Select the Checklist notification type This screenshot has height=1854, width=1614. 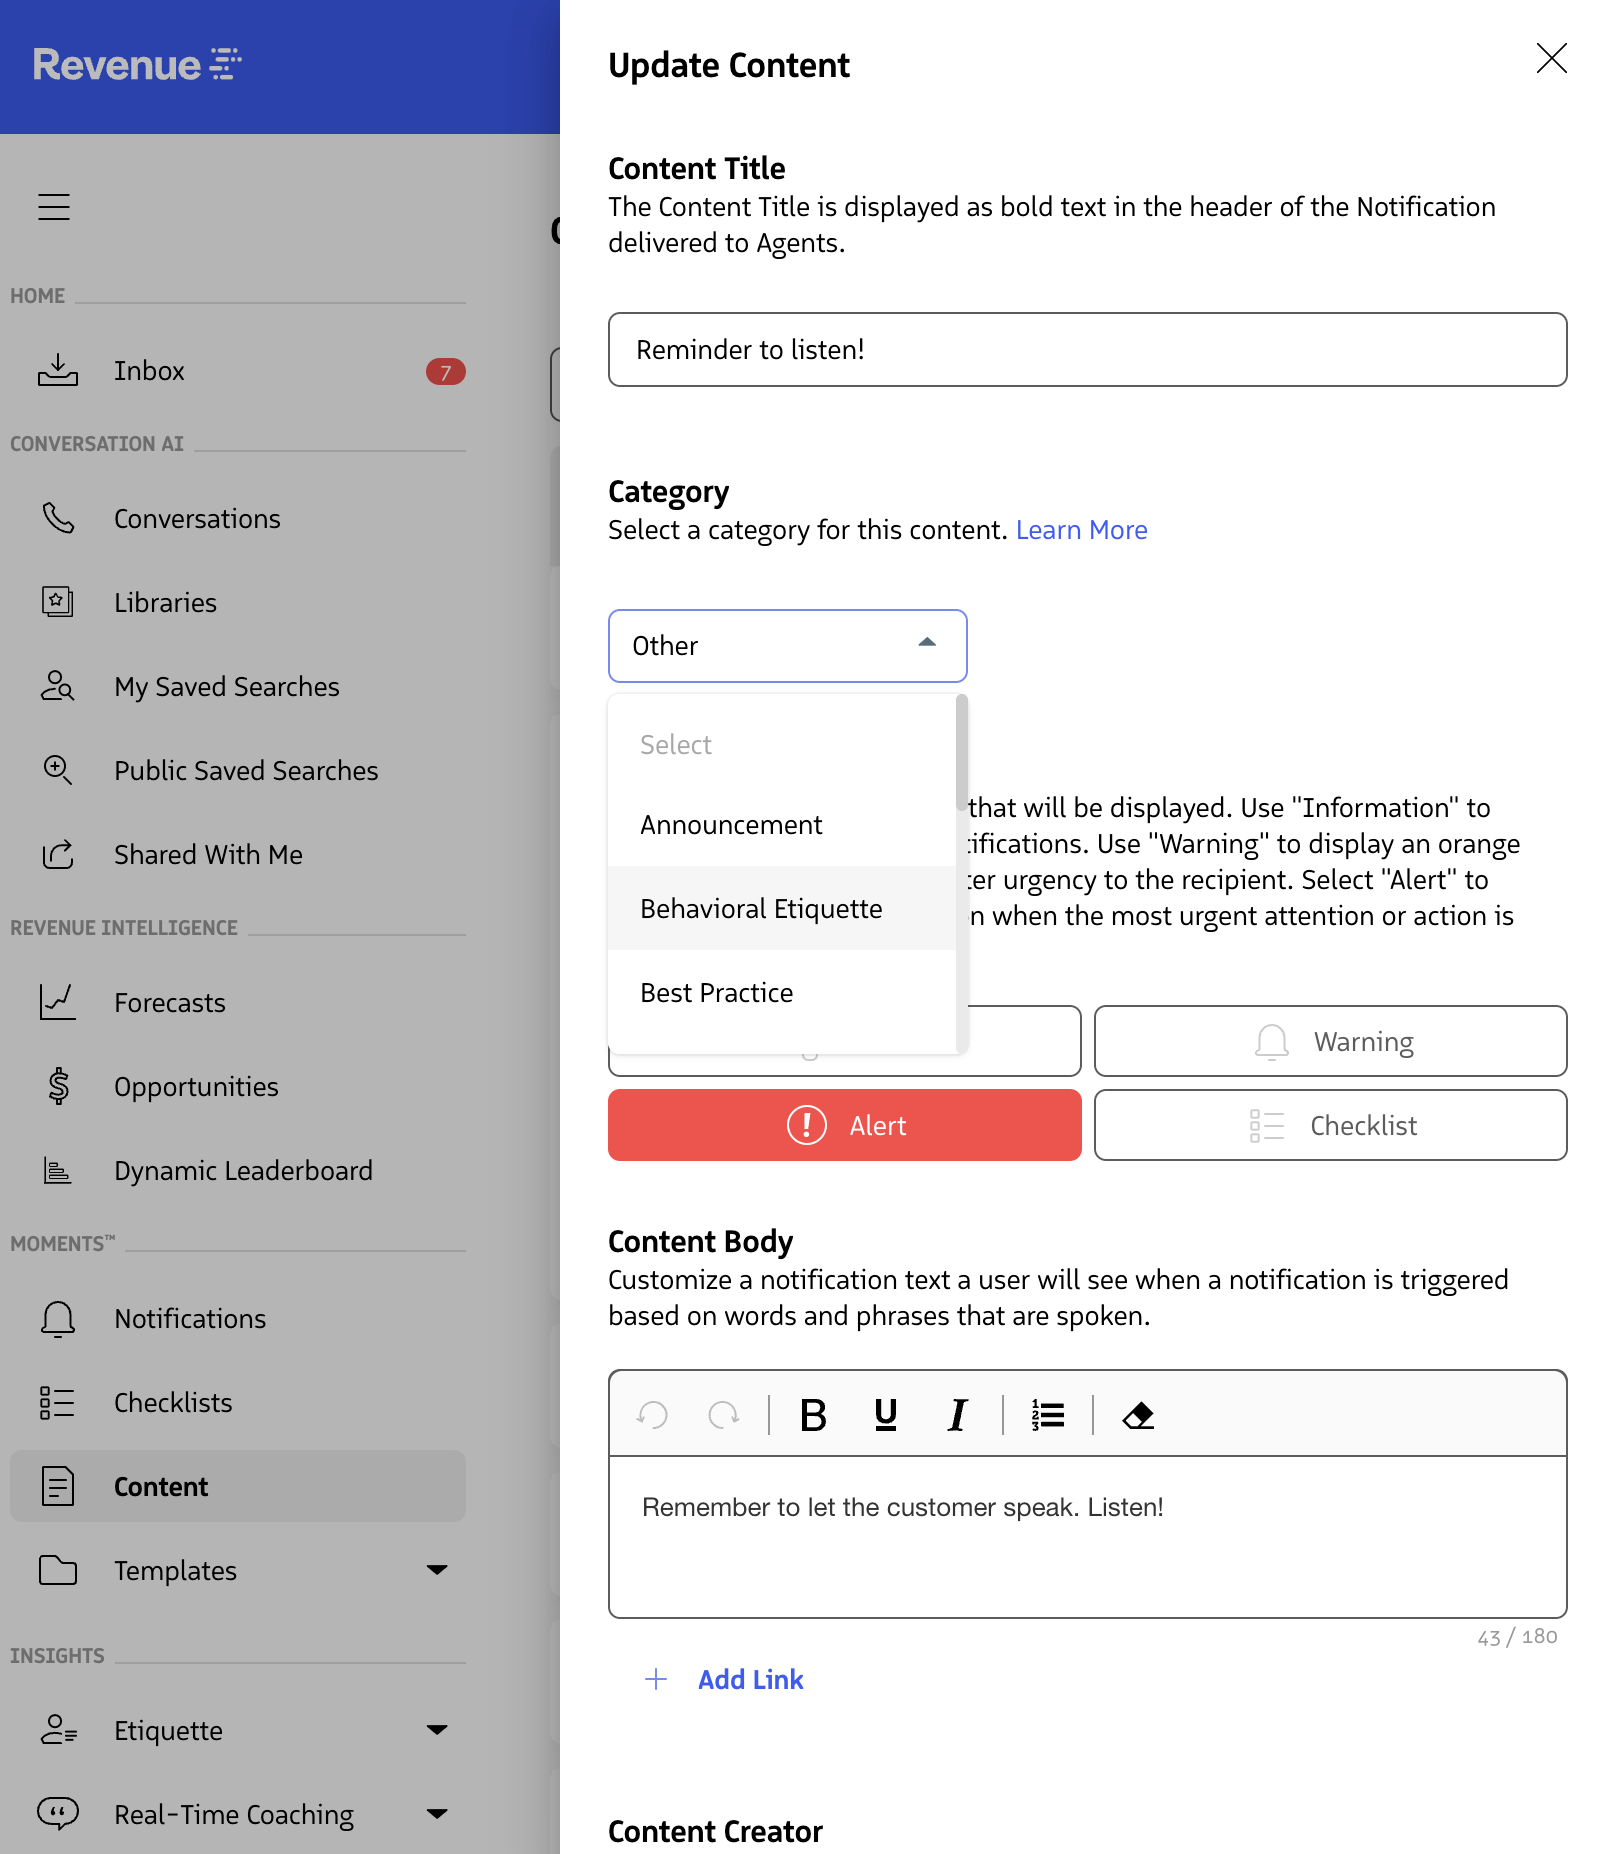coord(1330,1125)
